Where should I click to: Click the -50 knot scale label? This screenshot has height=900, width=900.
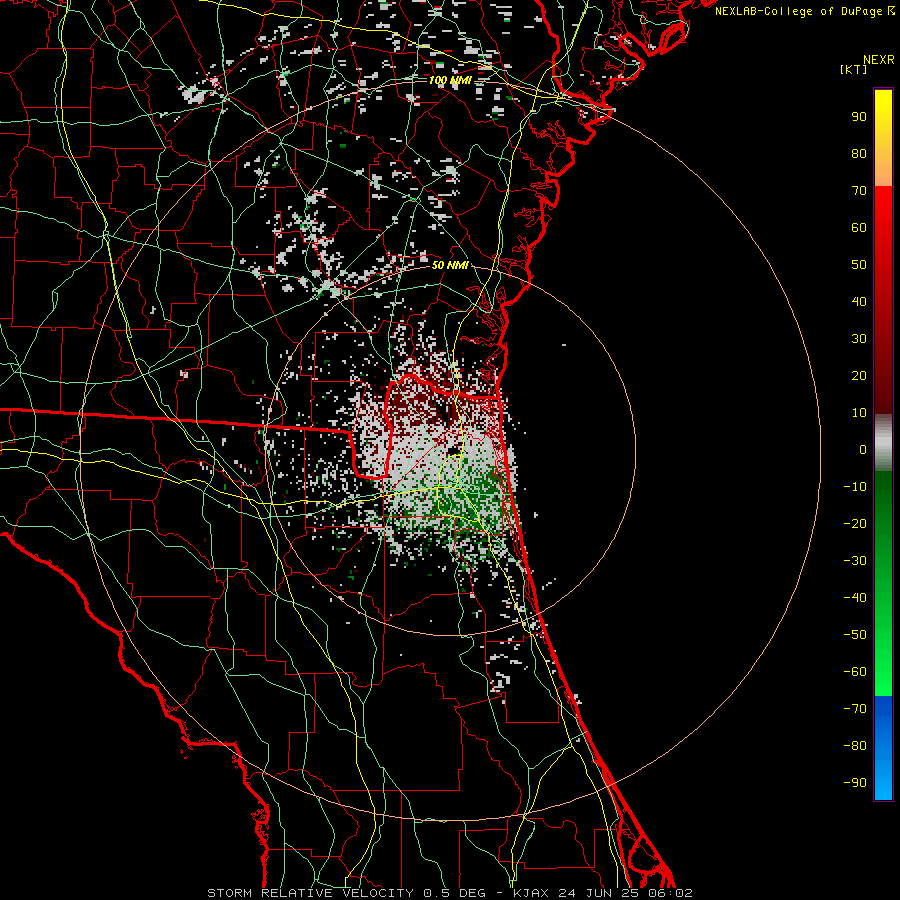tap(855, 635)
